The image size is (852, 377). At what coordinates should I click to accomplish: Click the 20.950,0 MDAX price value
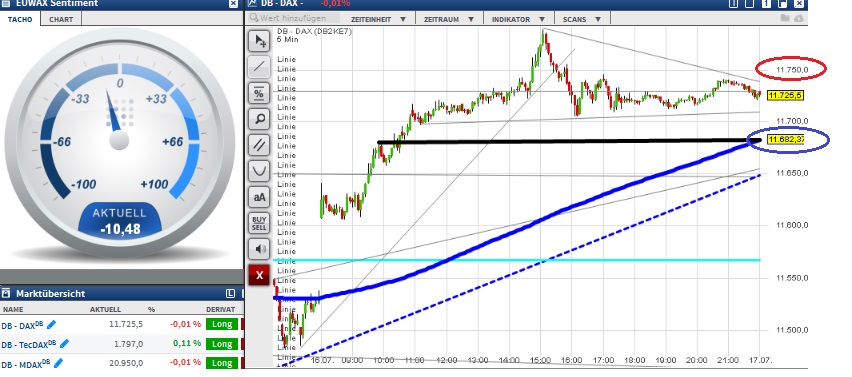click(x=126, y=363)
